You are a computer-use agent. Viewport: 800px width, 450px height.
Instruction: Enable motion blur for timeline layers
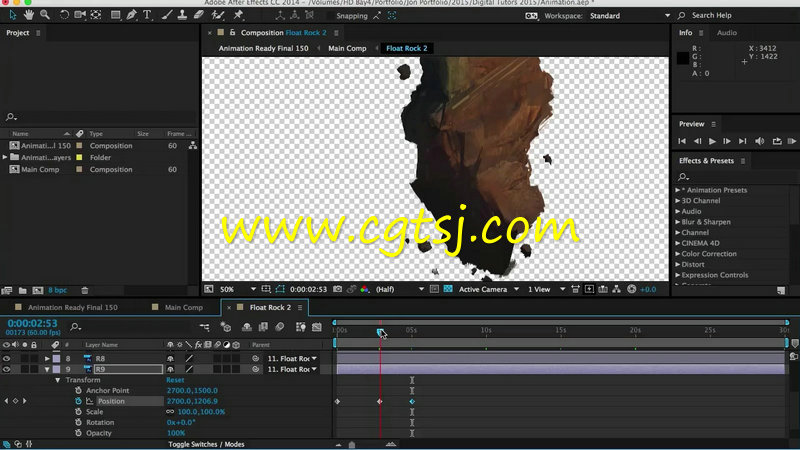click(280, 327)
